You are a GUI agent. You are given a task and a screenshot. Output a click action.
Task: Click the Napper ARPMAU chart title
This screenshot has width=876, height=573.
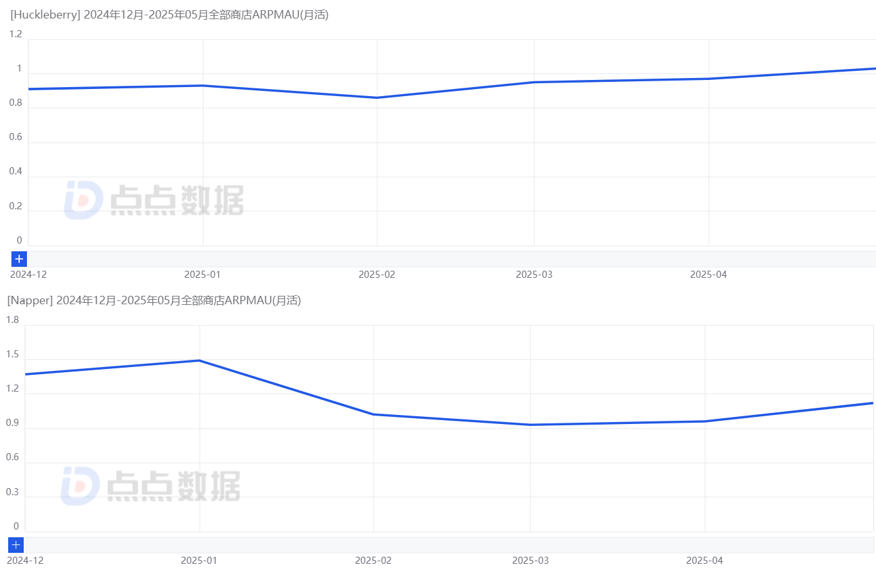154,300
